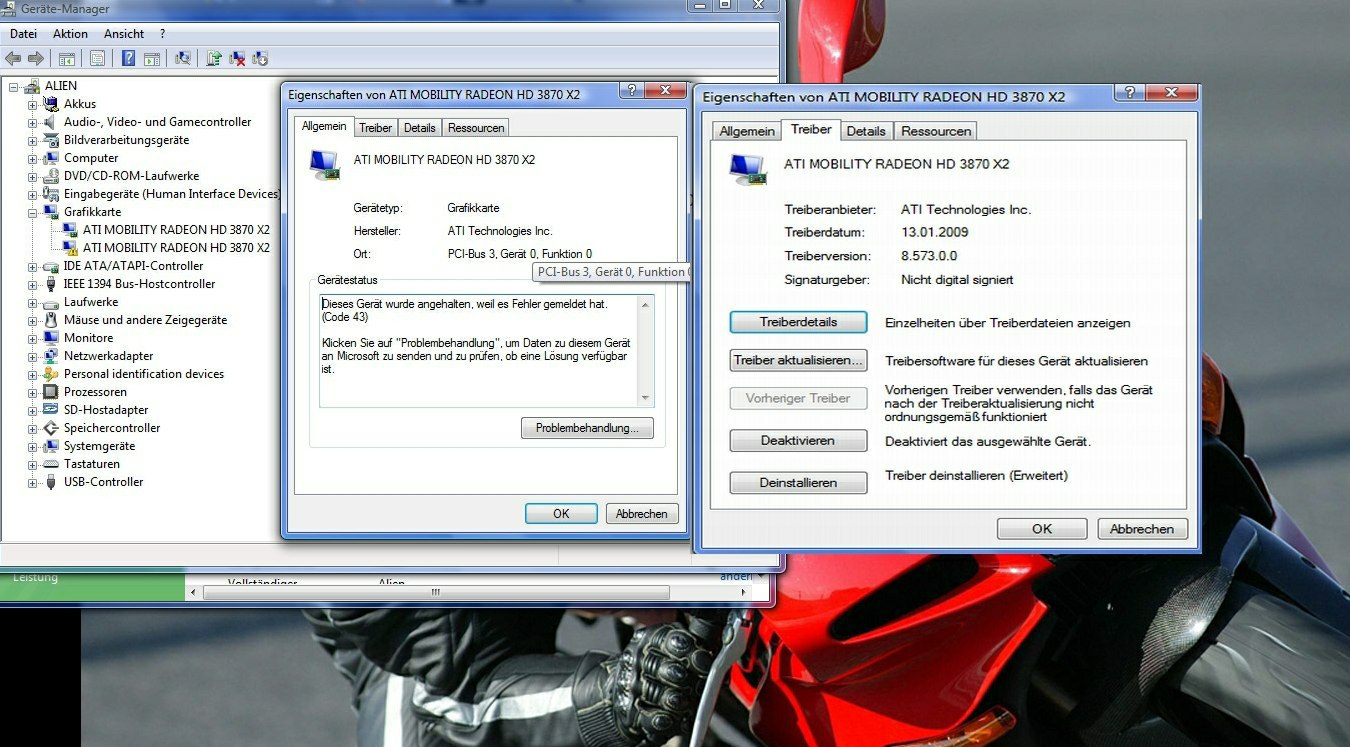The height and width of the screenshot is (747, 1350).
Task: Click the Forward arrow in Geräte-Manager toolbar
Action: [36, 58]
